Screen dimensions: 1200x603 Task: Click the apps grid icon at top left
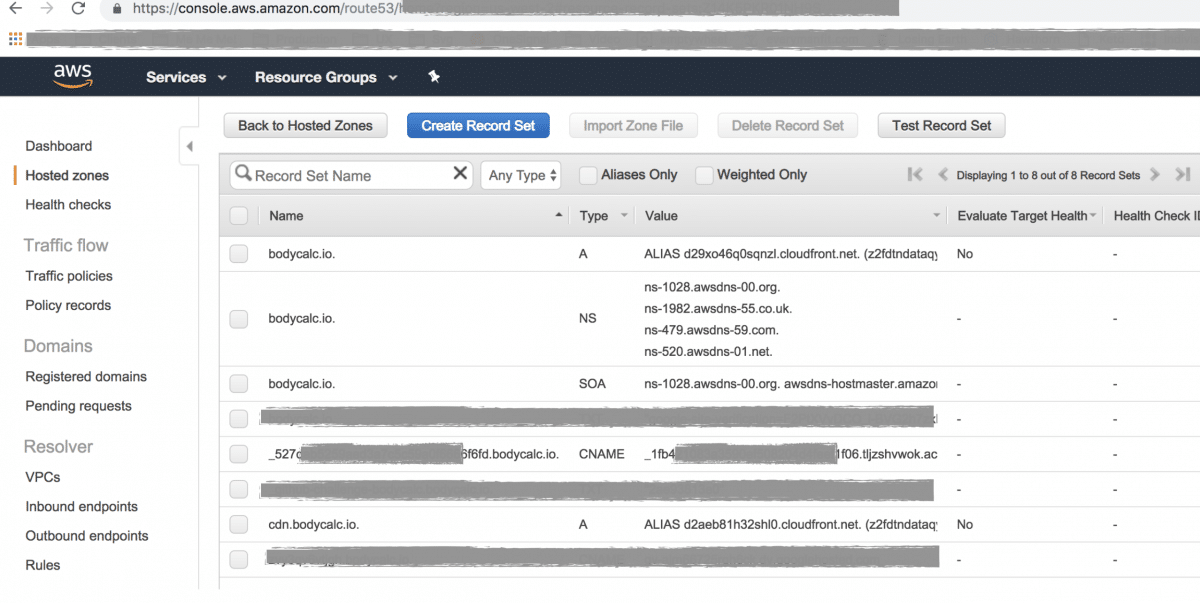[x=14, y=38]
